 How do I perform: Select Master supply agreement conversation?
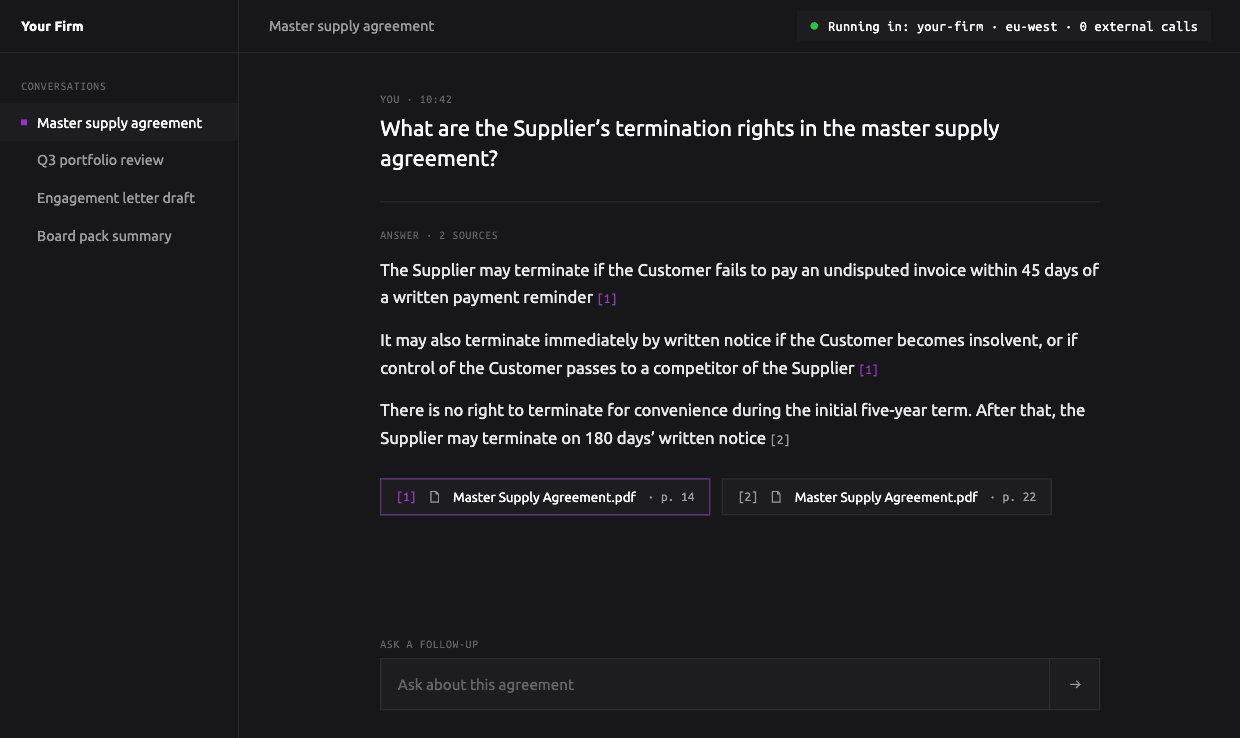pos(119,123)
